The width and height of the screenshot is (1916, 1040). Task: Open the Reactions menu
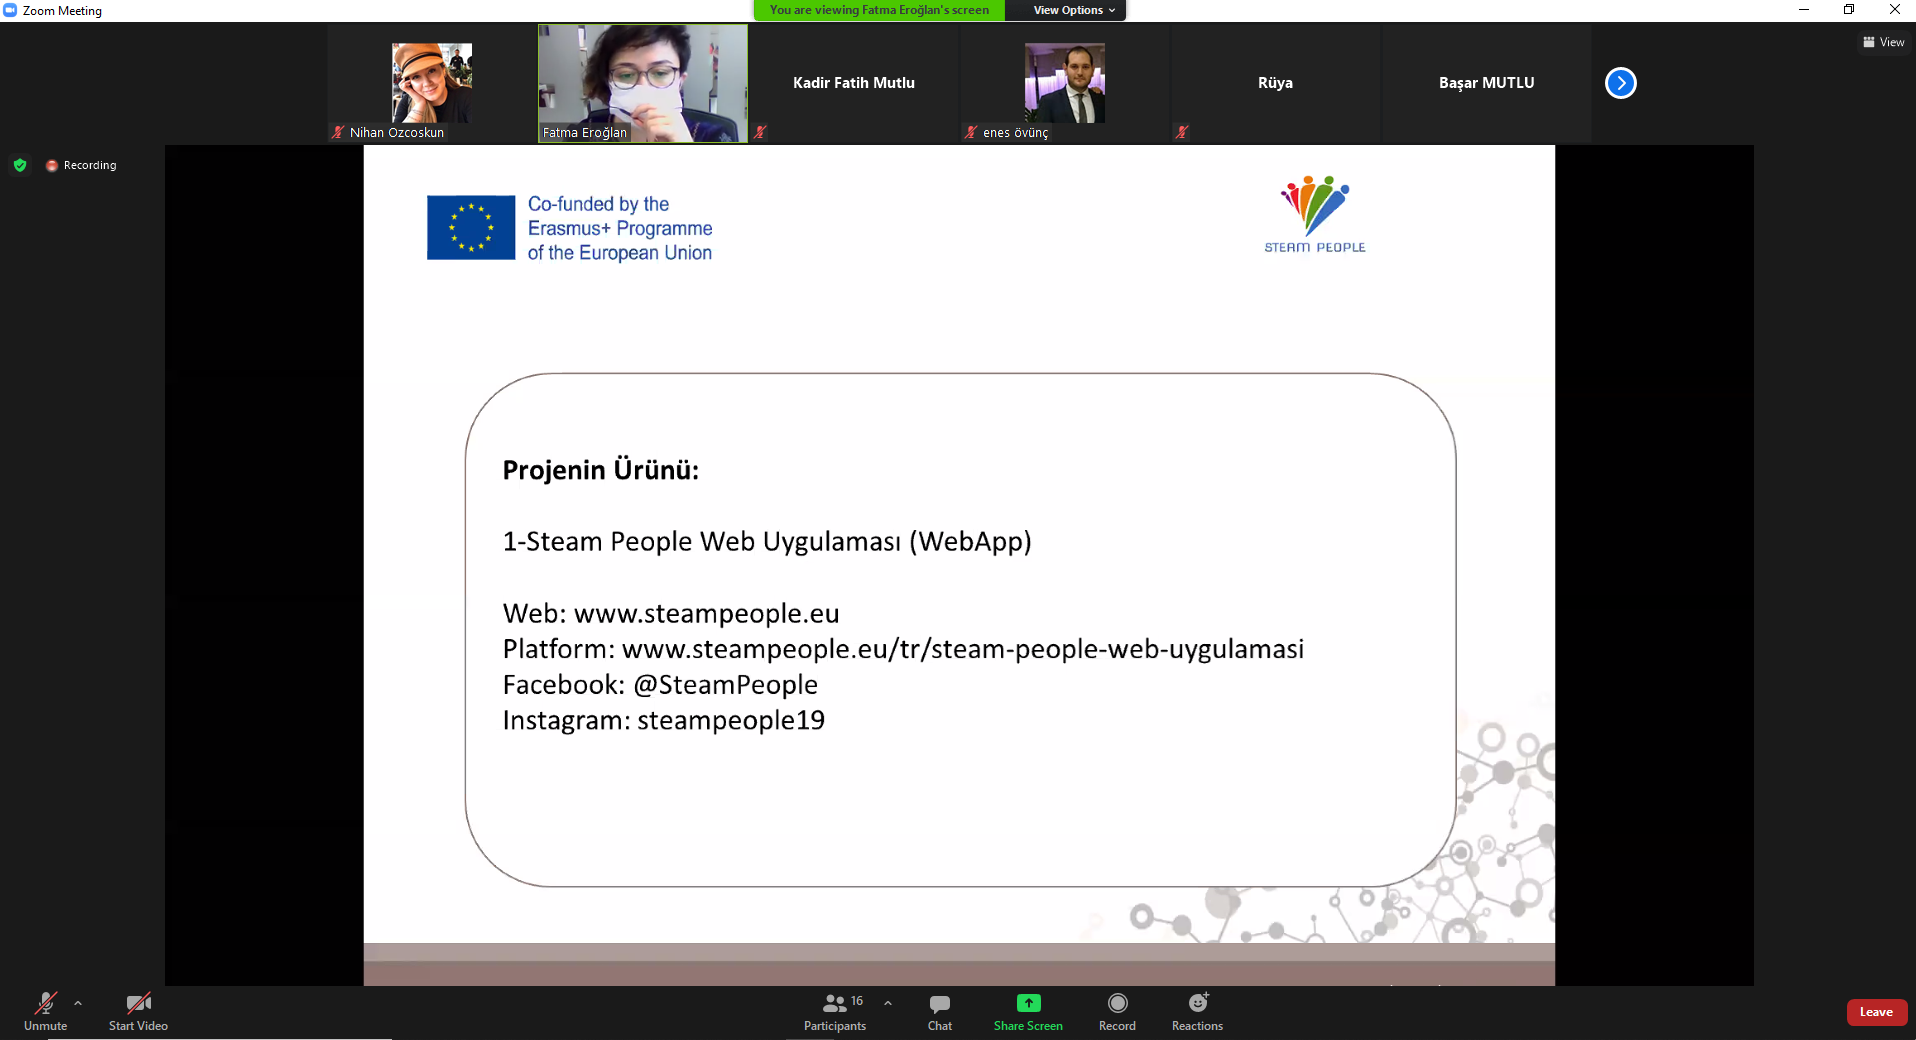tap(1197, 1011)
